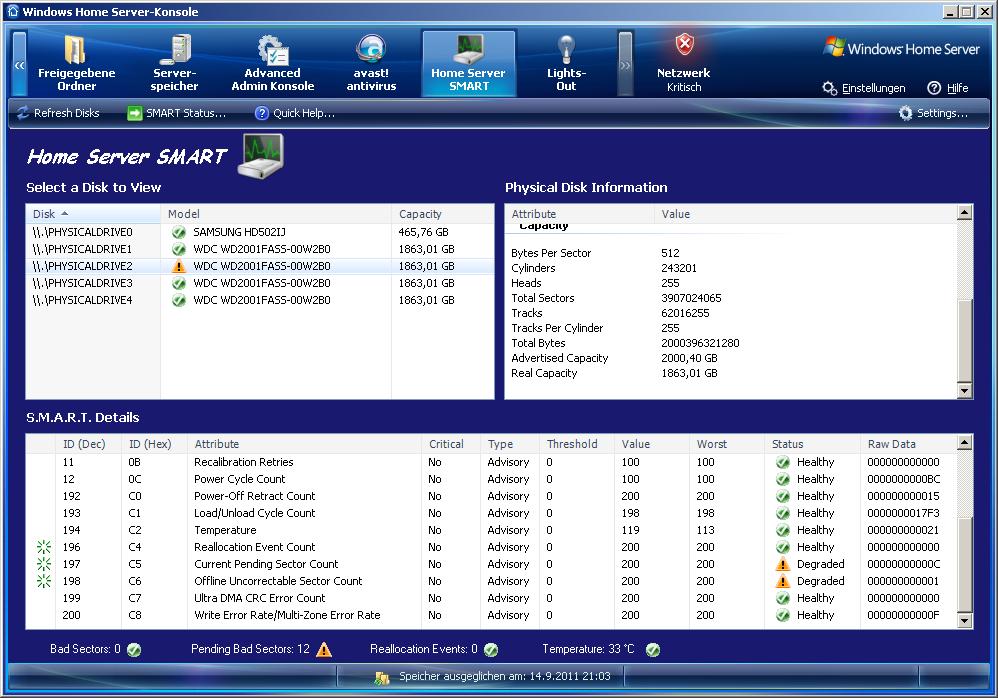Click Healthy icon for Temperature row

click(783, 530)
